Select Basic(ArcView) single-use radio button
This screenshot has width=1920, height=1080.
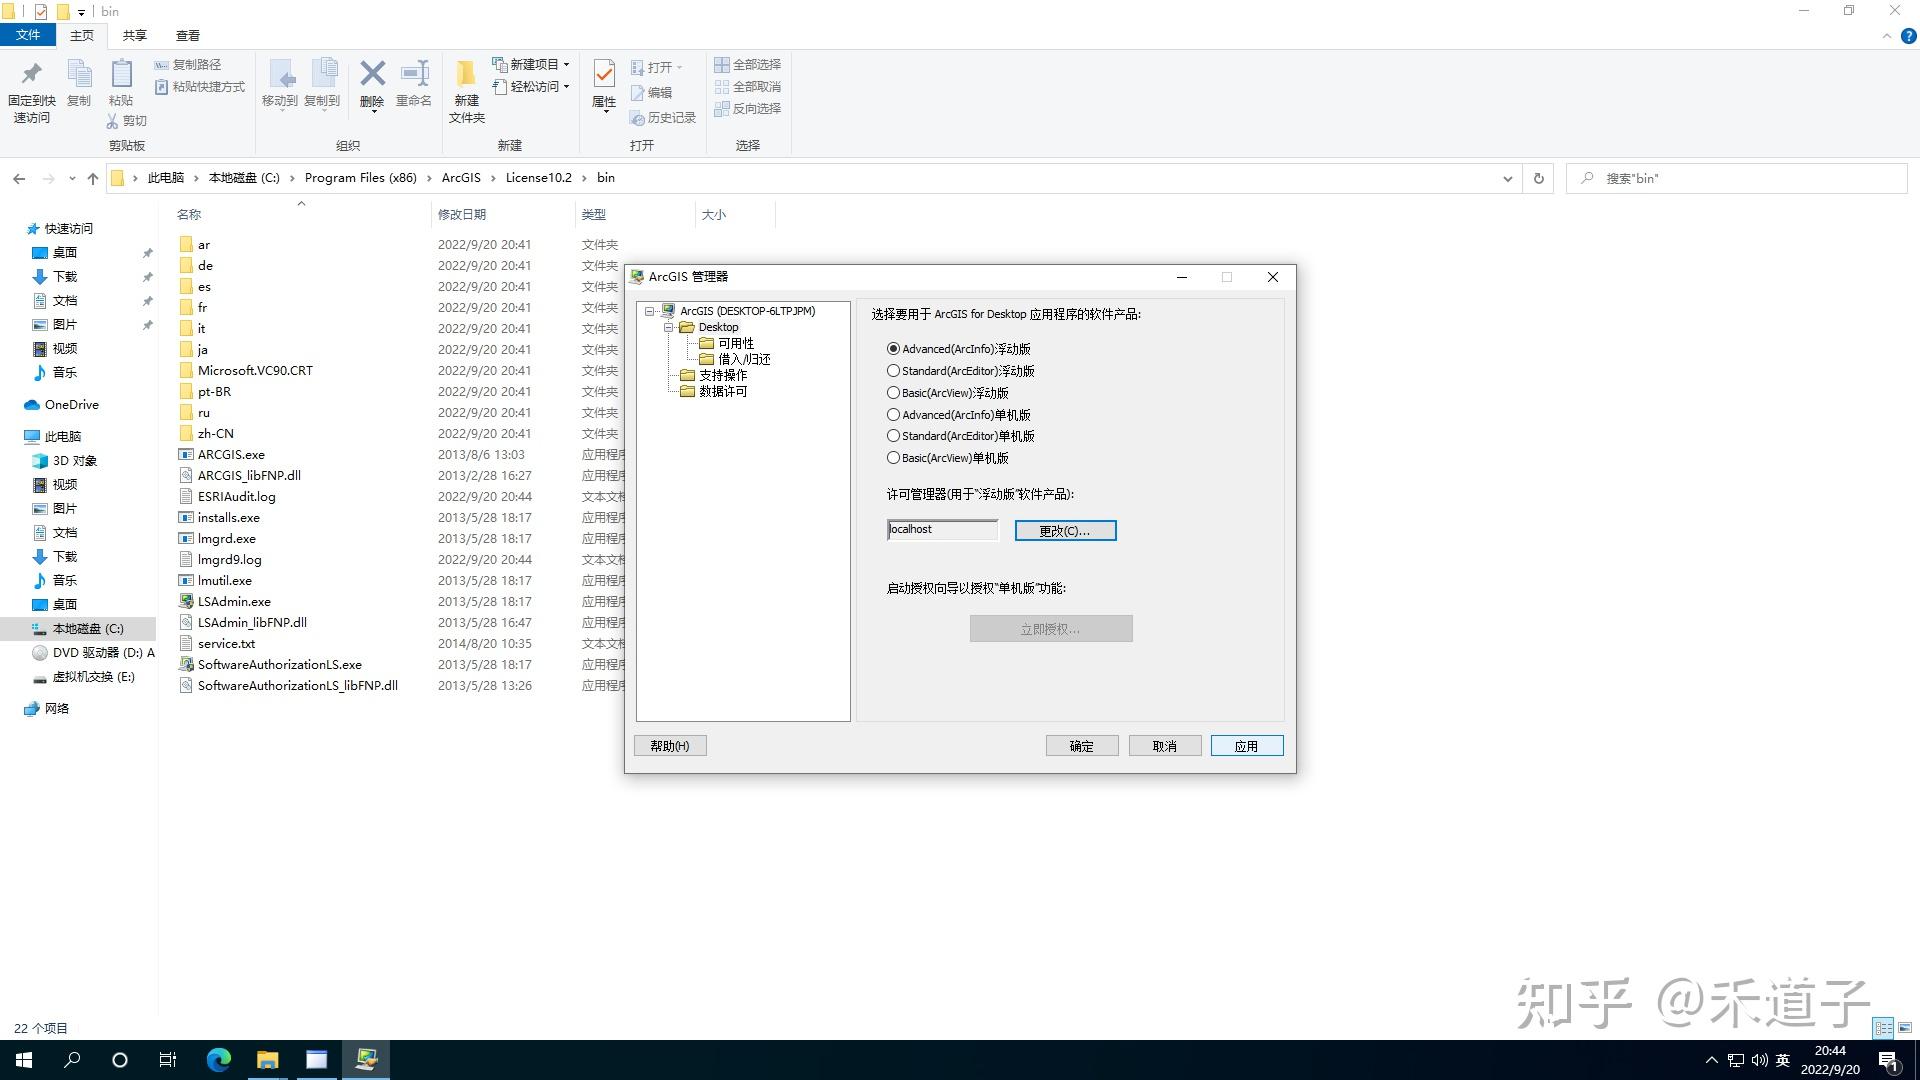(893, 458)
